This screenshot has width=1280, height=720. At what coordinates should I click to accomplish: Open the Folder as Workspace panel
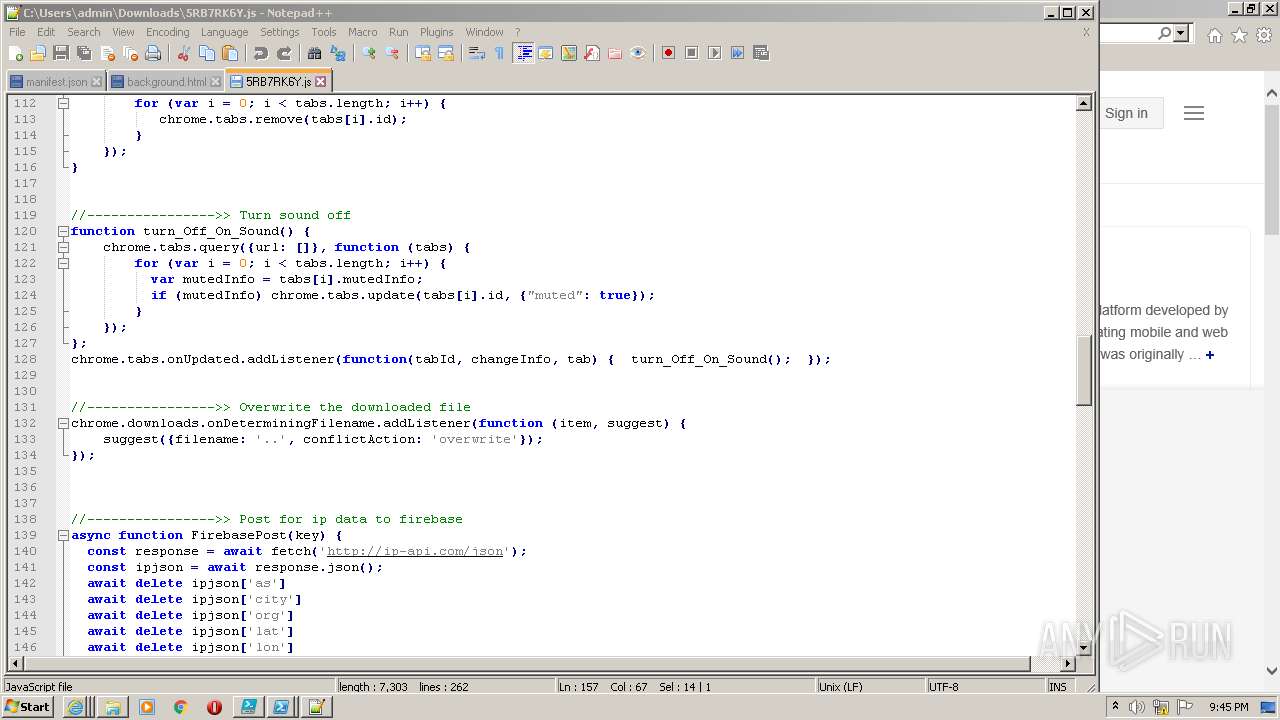(615, 53)
